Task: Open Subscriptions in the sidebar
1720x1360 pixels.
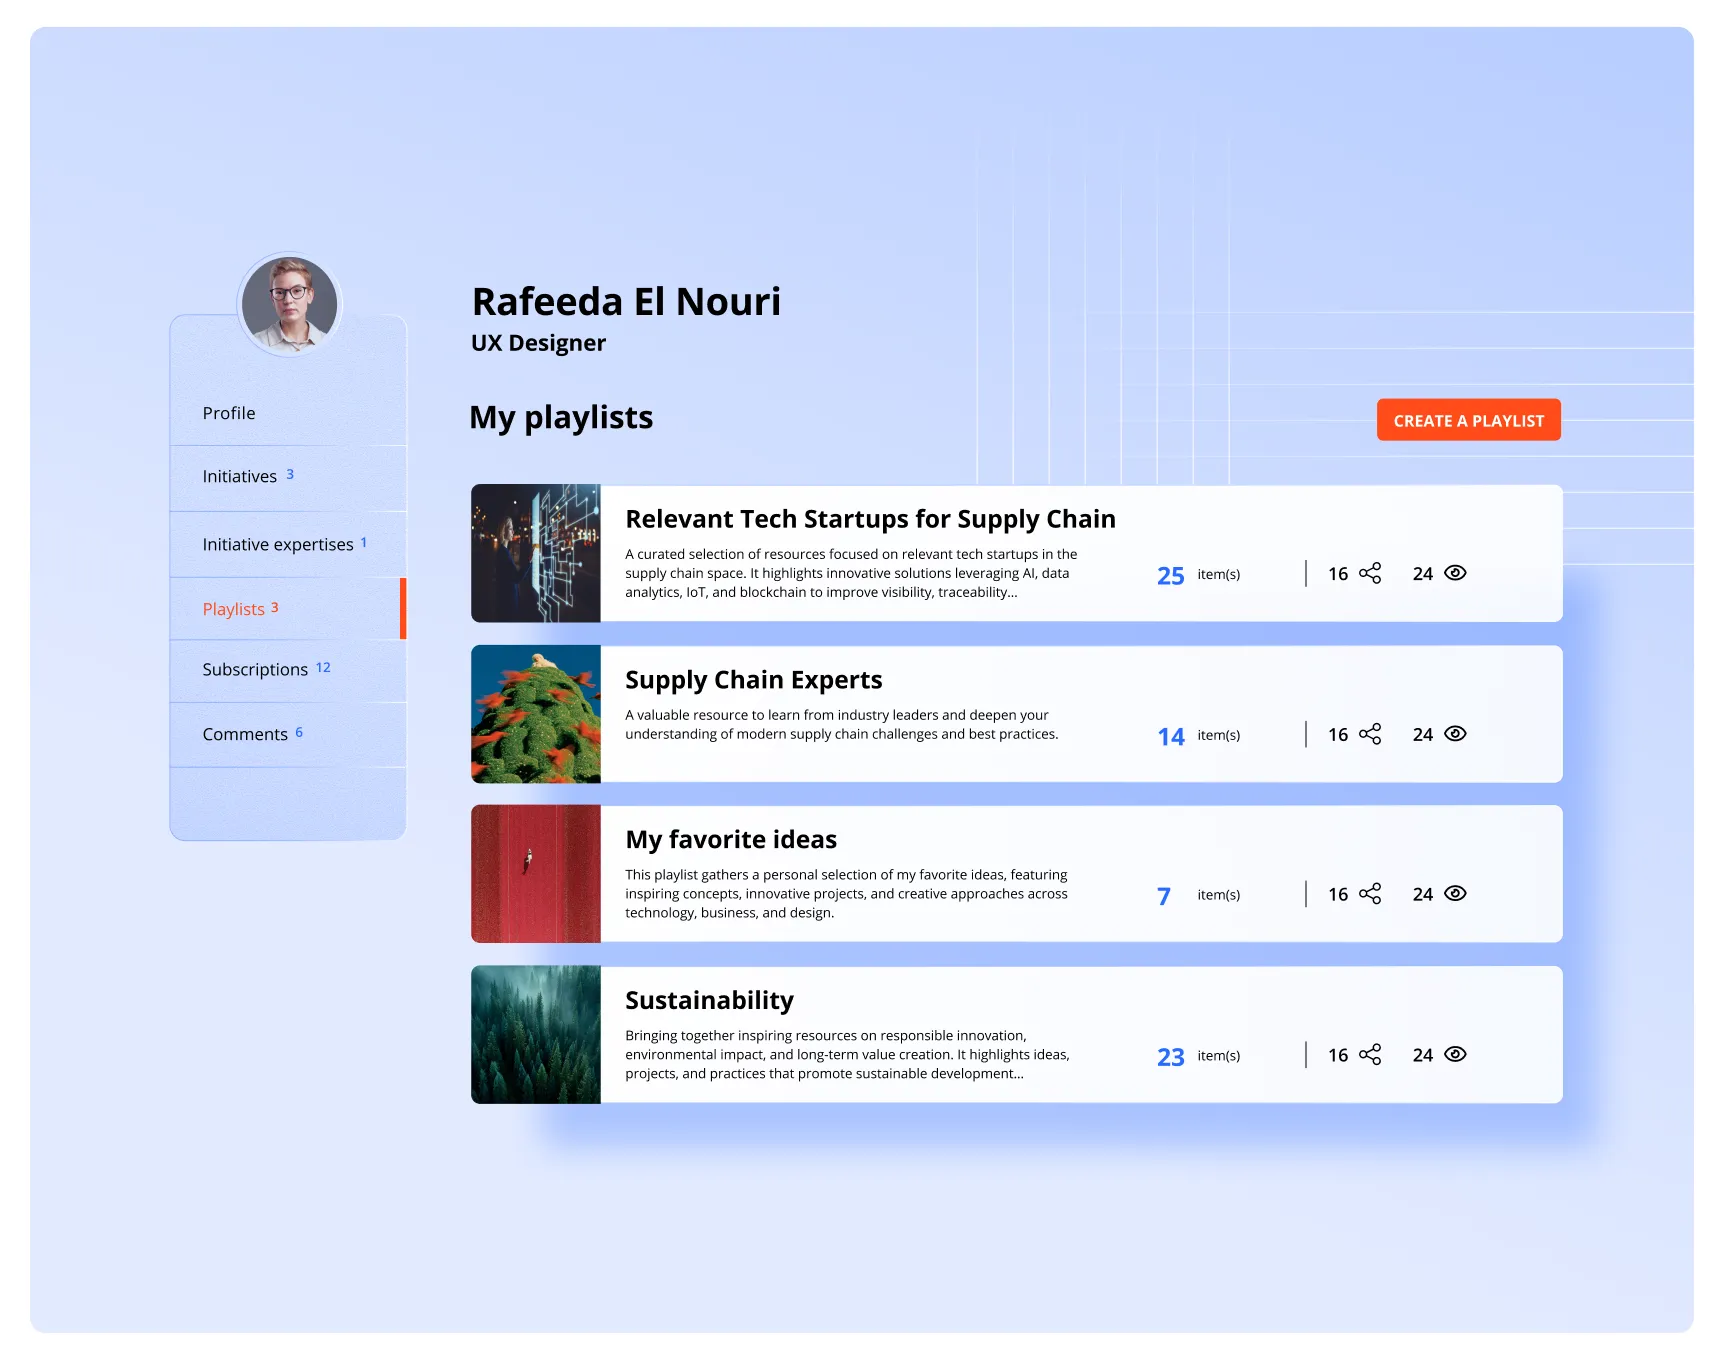Action: pos(288,670)
